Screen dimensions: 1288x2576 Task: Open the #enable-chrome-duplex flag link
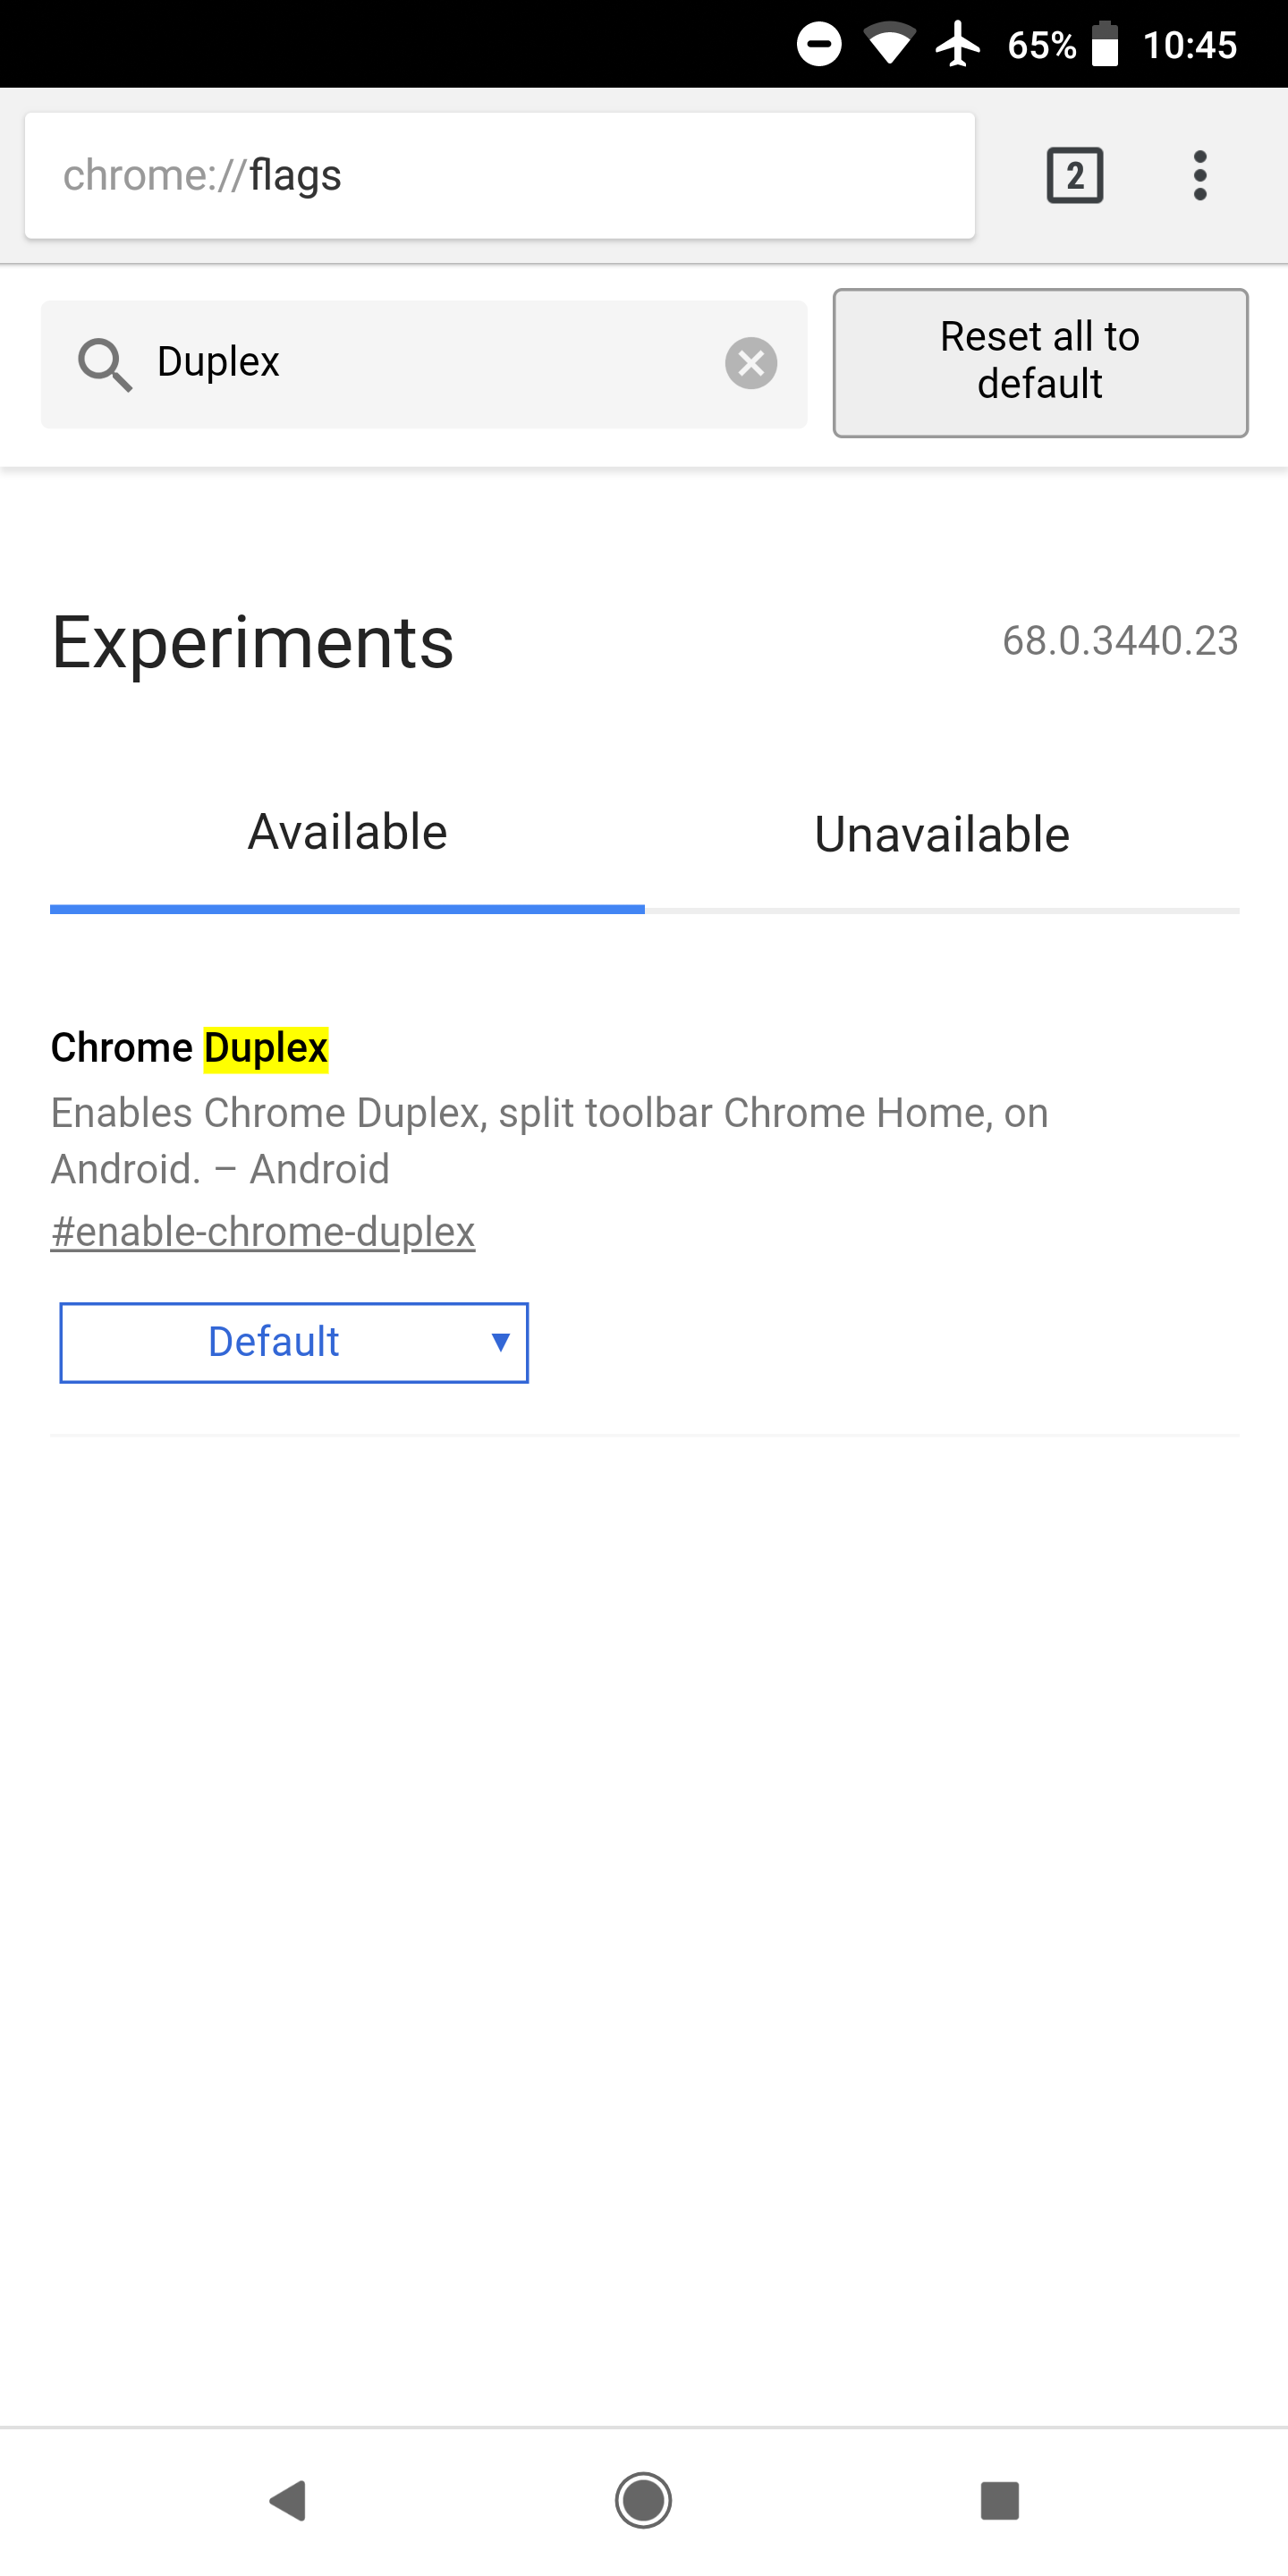(263, 1231)
